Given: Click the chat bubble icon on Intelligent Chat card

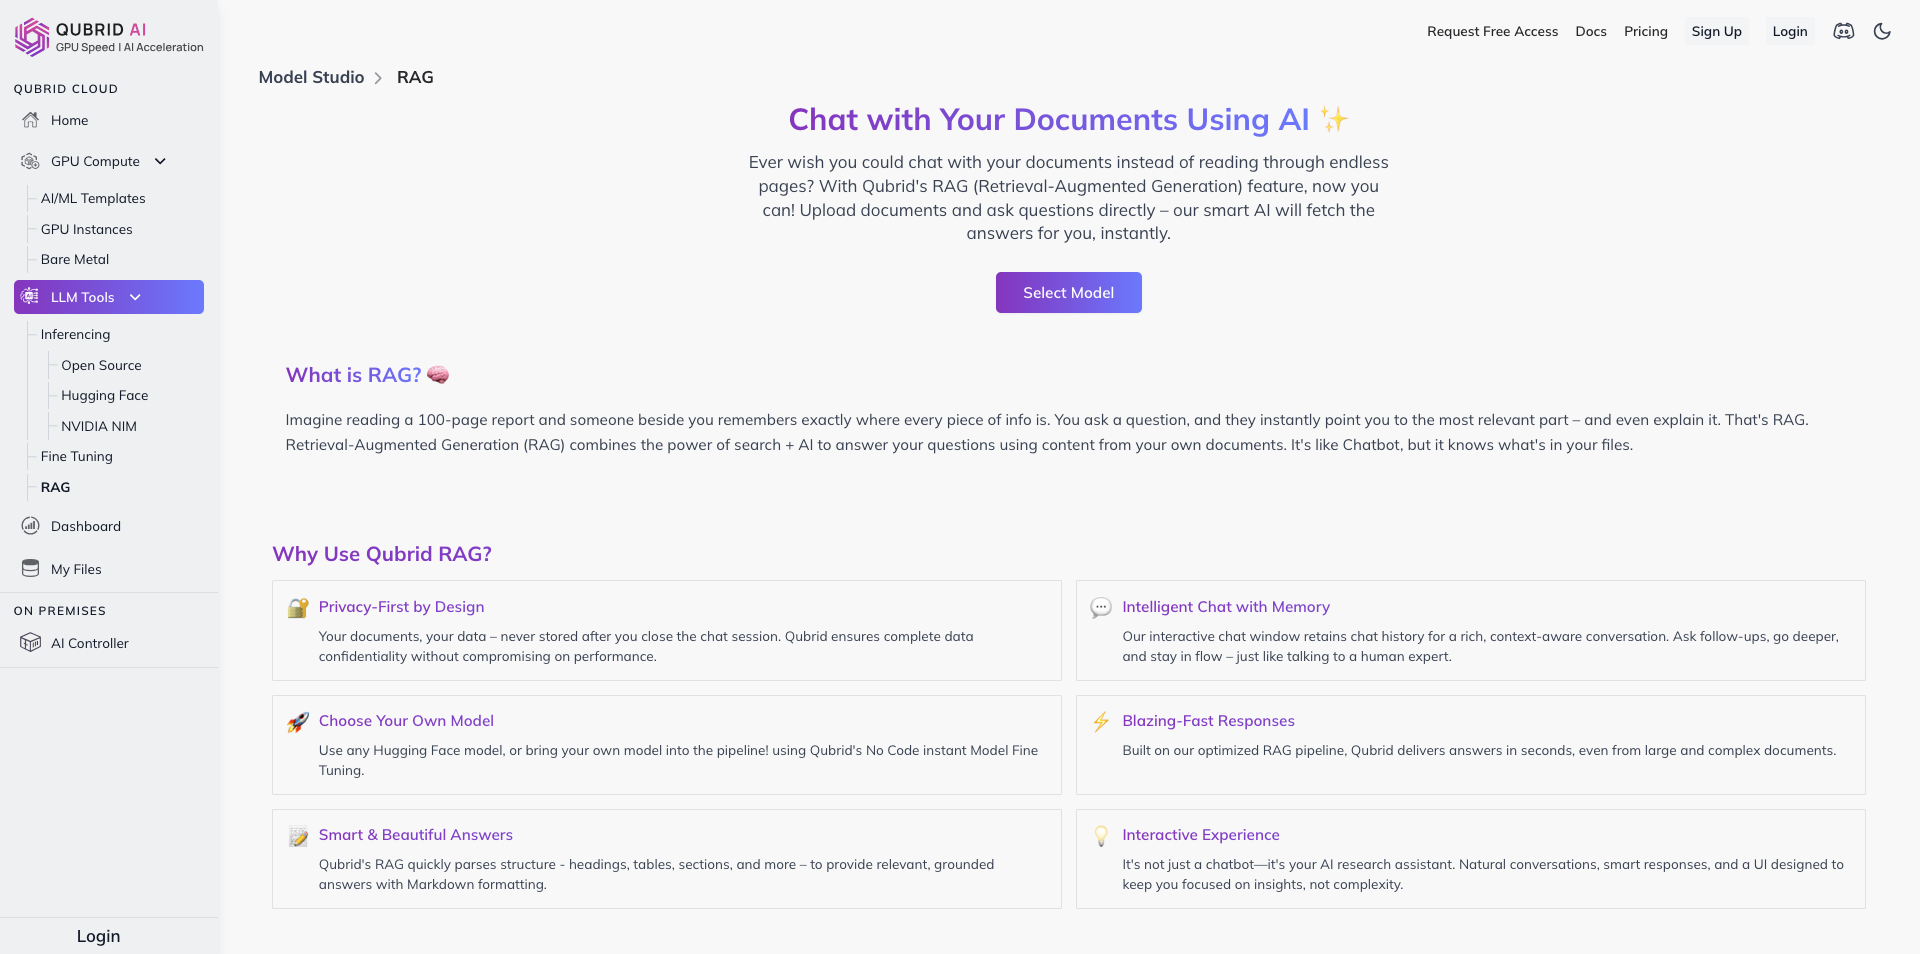Looking at the screenshot, I should click(x=1101, y=607).
